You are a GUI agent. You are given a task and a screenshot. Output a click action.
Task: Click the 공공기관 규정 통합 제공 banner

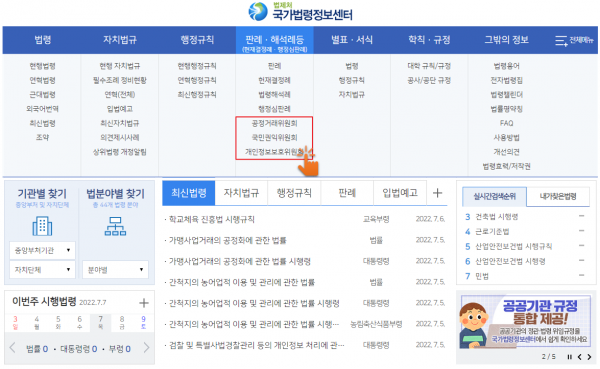[526, 322]
